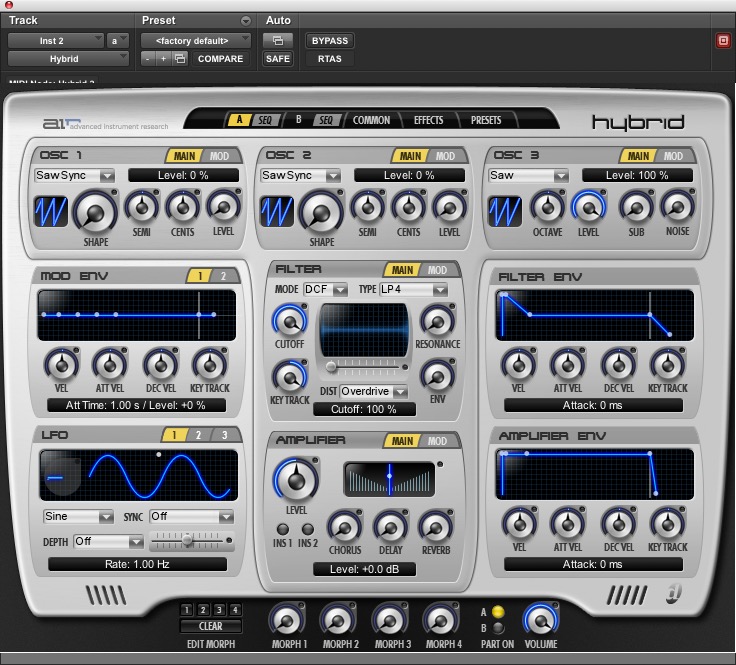The width and height of the screenshot is (736, 665).
Task: Click the OSC 2 waveform display icon
Action: pyautogui.click(x=277, y=211)
